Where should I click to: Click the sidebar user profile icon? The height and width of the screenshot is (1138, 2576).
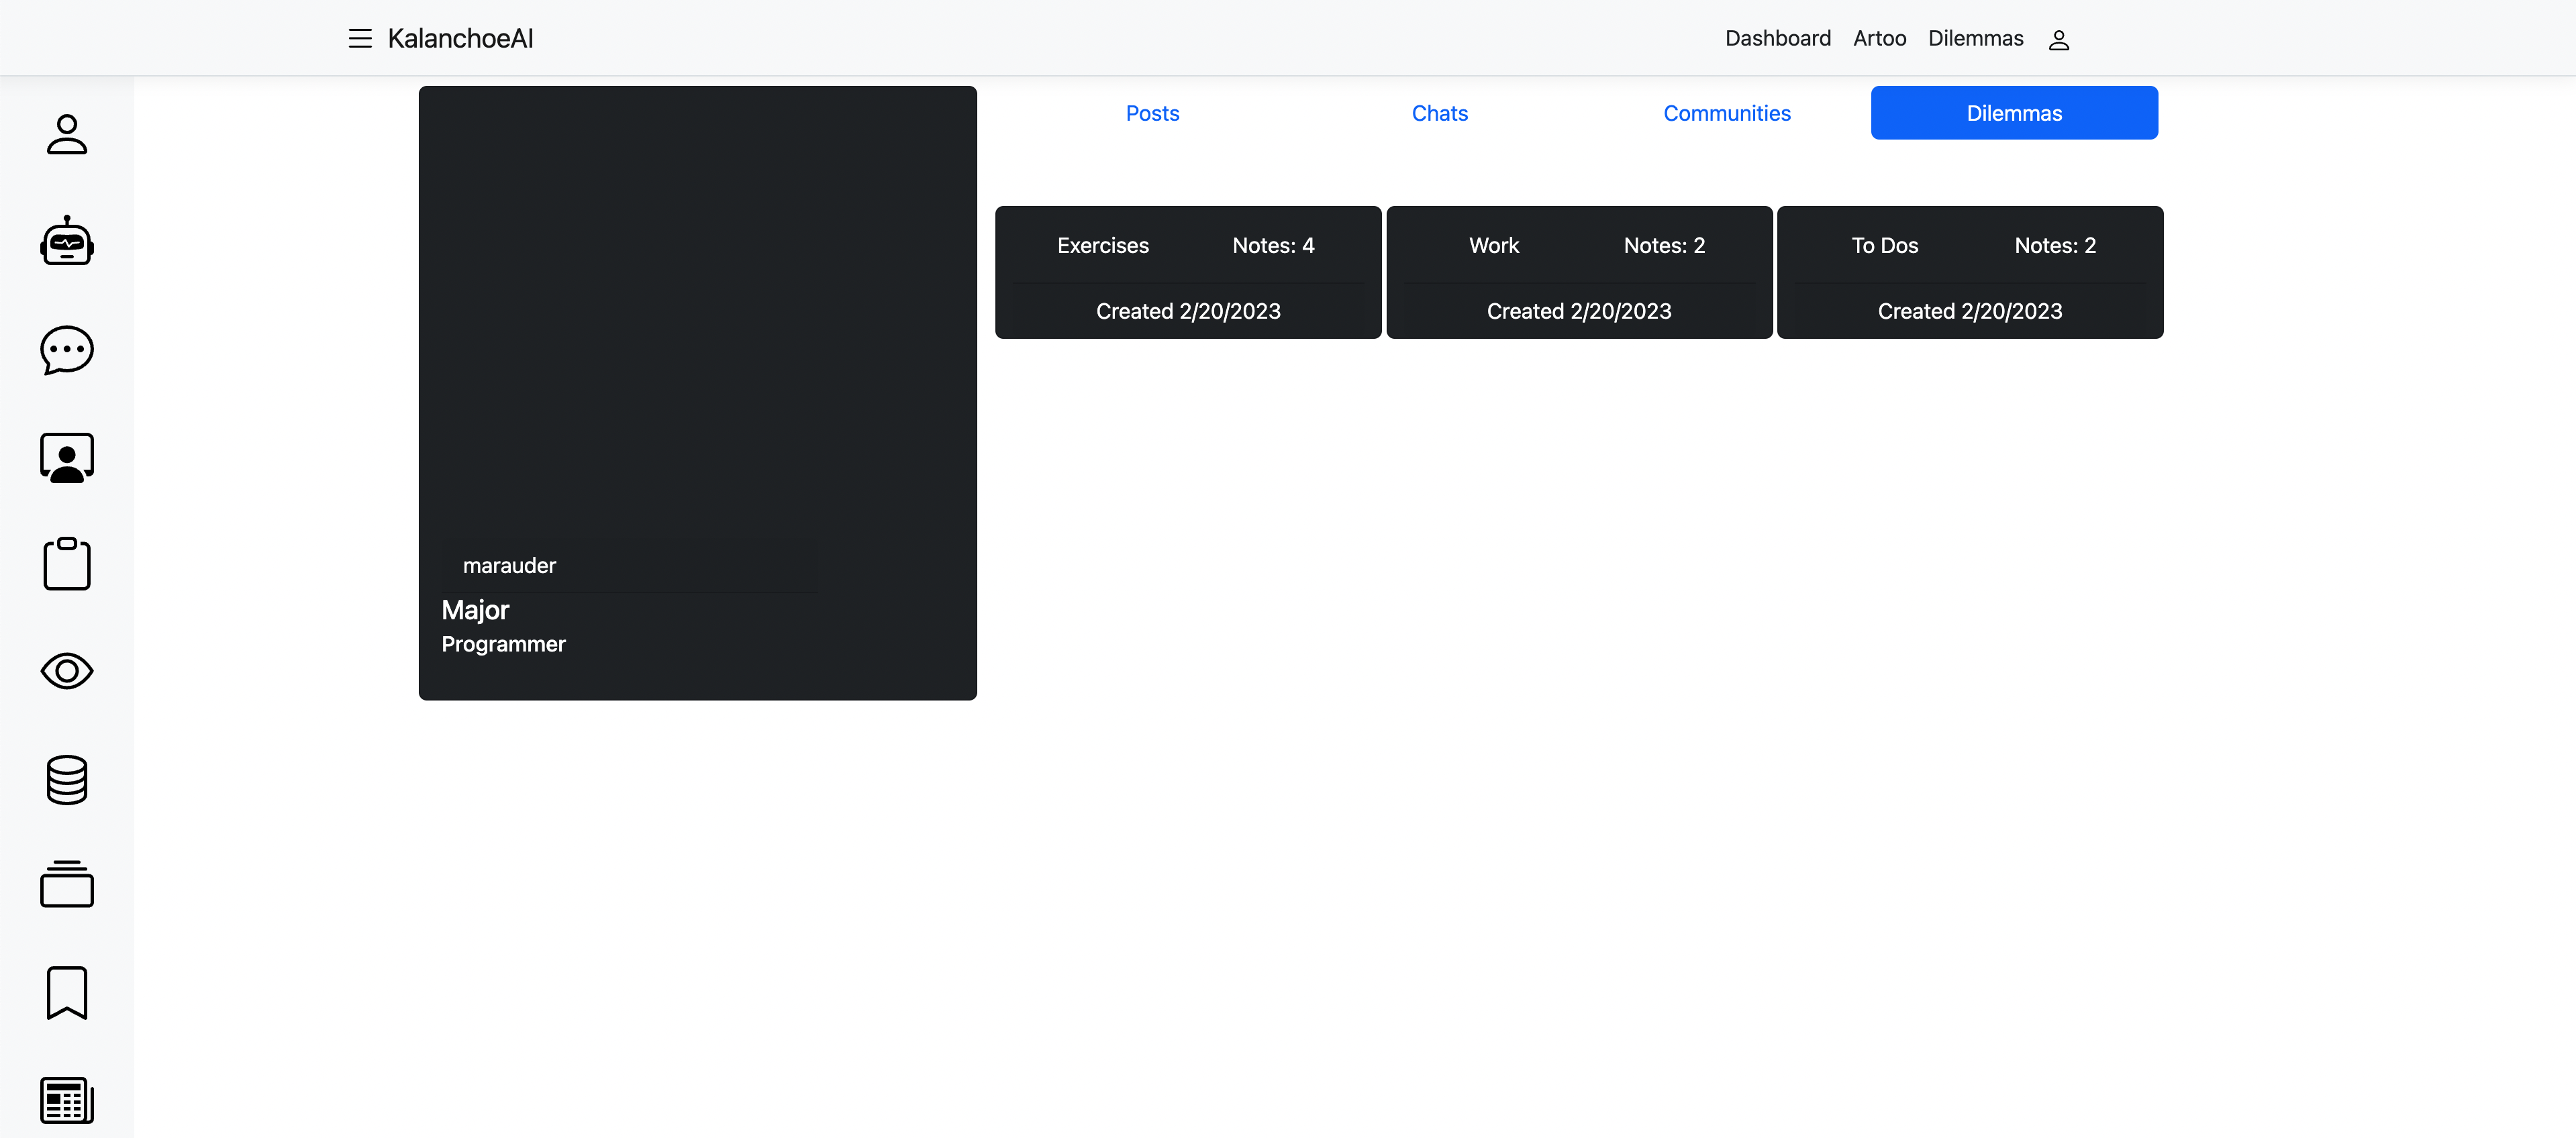tap(67, 135)
